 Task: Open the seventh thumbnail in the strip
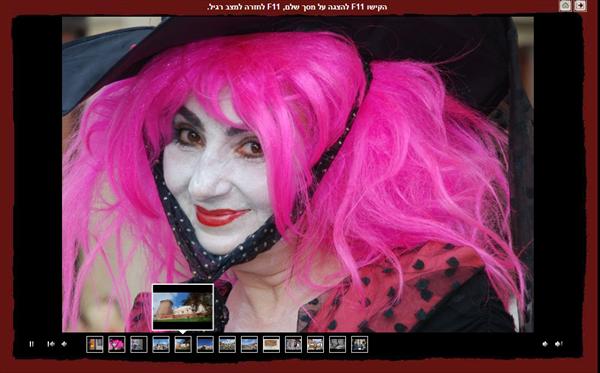click(227, 344)
